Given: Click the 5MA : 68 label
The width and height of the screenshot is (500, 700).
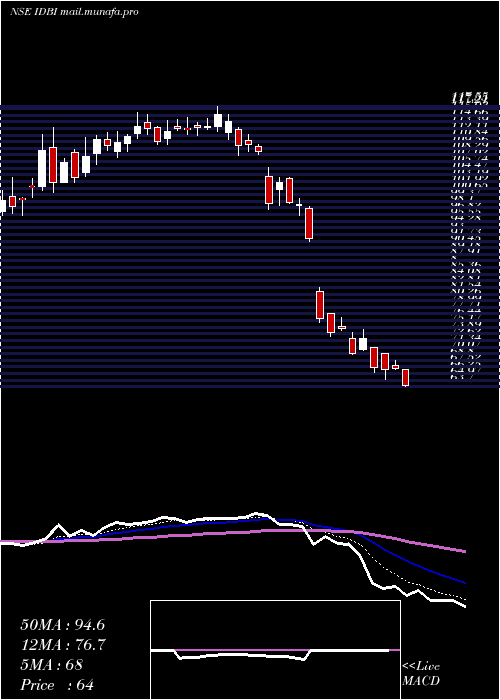Looking at the screenshot, I should coord(52,665).
